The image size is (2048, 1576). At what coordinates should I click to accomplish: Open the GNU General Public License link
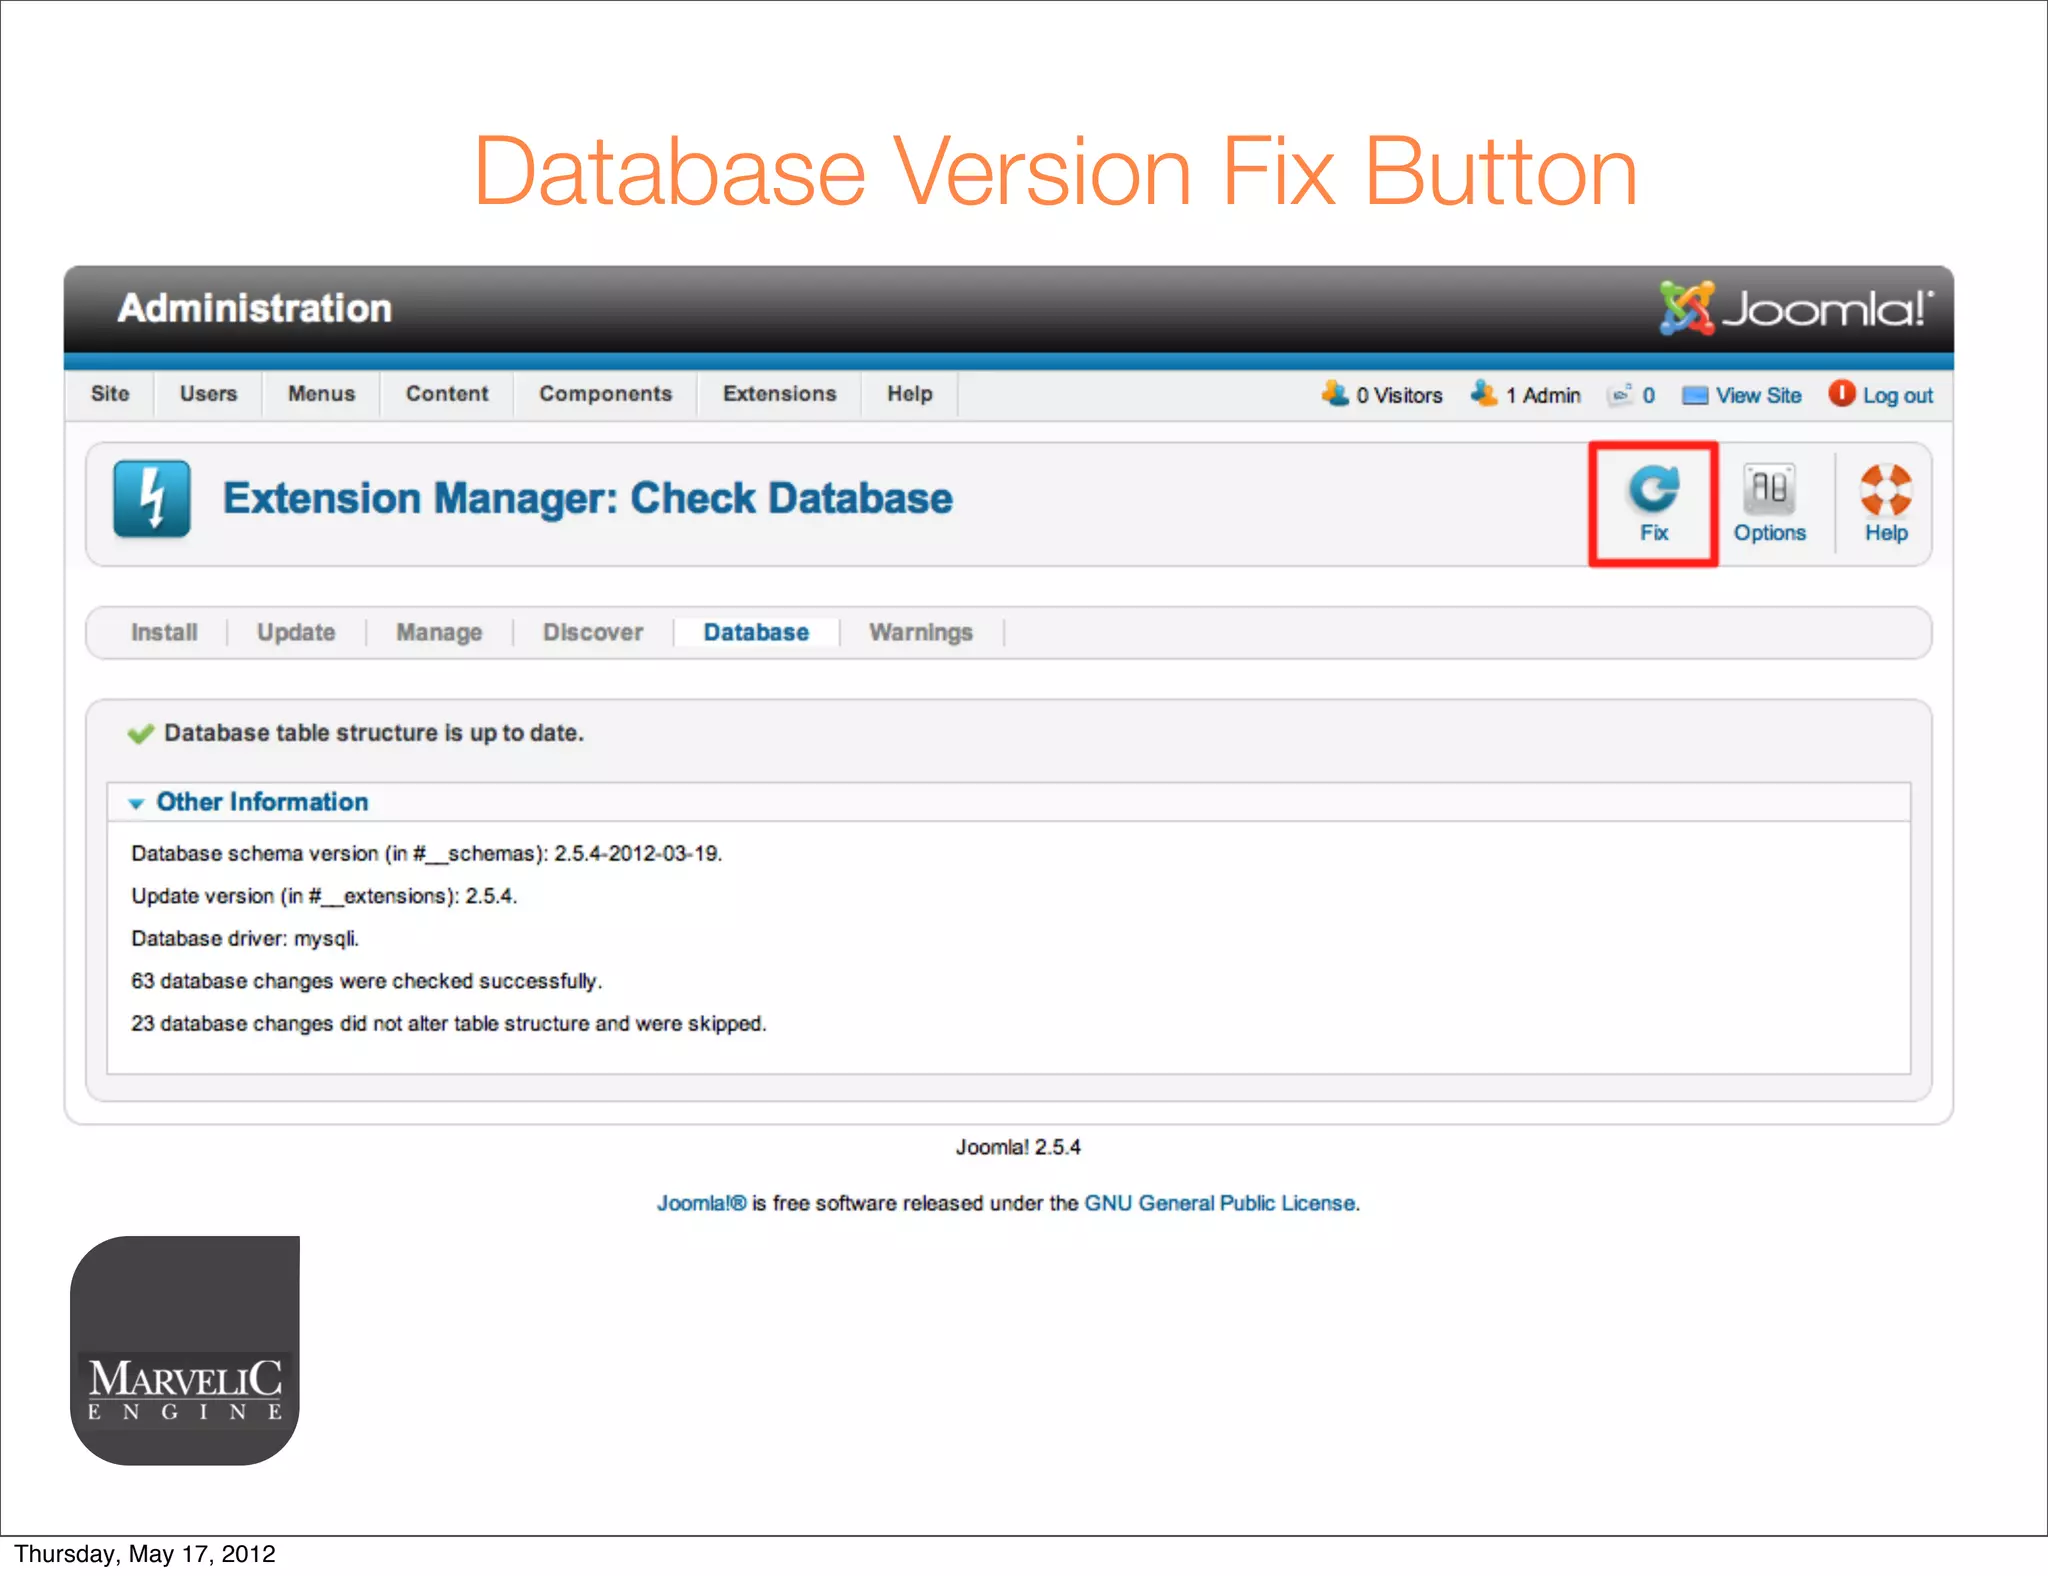point(1220,1203)
